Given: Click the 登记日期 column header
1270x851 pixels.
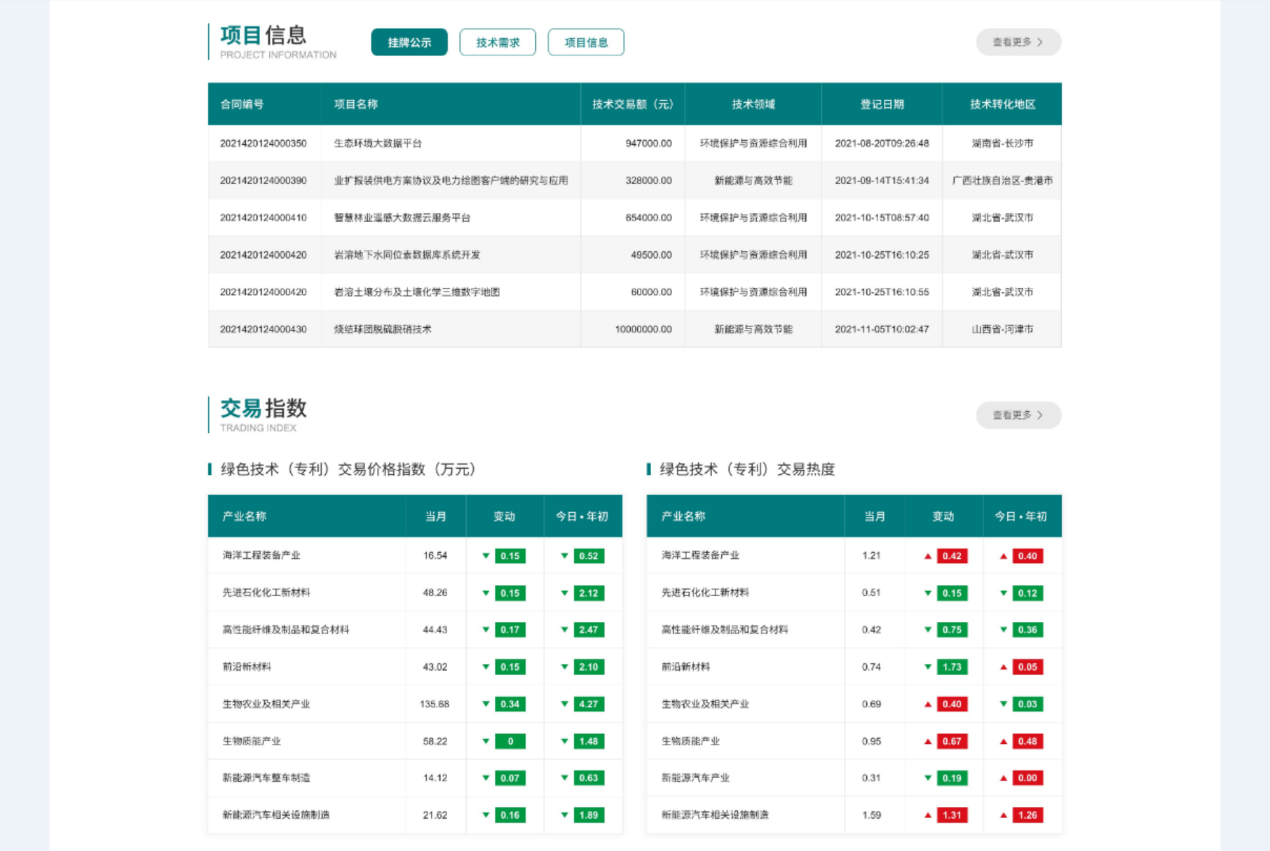Looking at the screenshot, I should [x=881, y=104].
